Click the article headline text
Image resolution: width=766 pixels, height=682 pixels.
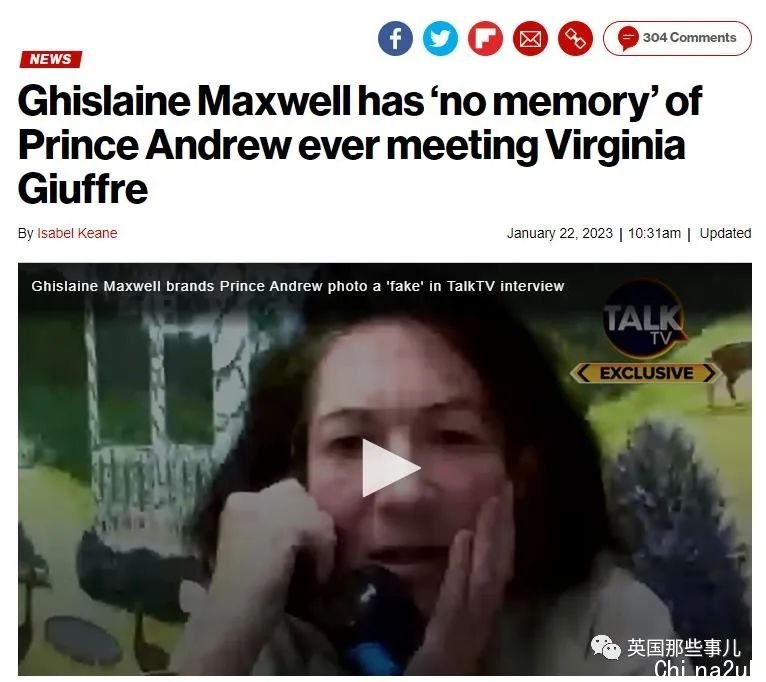360,145
